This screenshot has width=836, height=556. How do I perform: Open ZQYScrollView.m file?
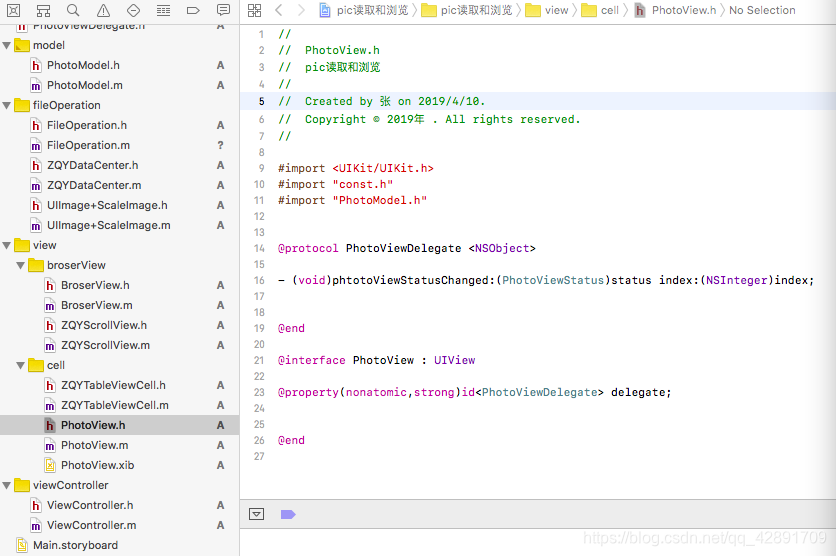106,345
